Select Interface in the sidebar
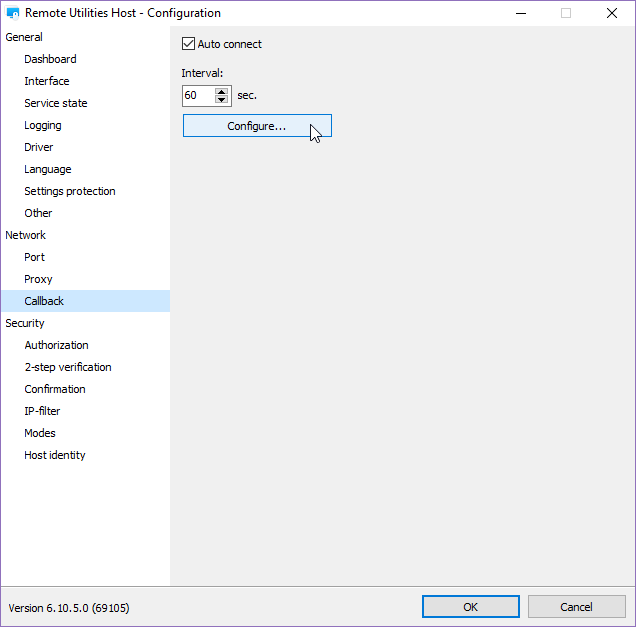The image size is (636, 627). pos(47,81)
